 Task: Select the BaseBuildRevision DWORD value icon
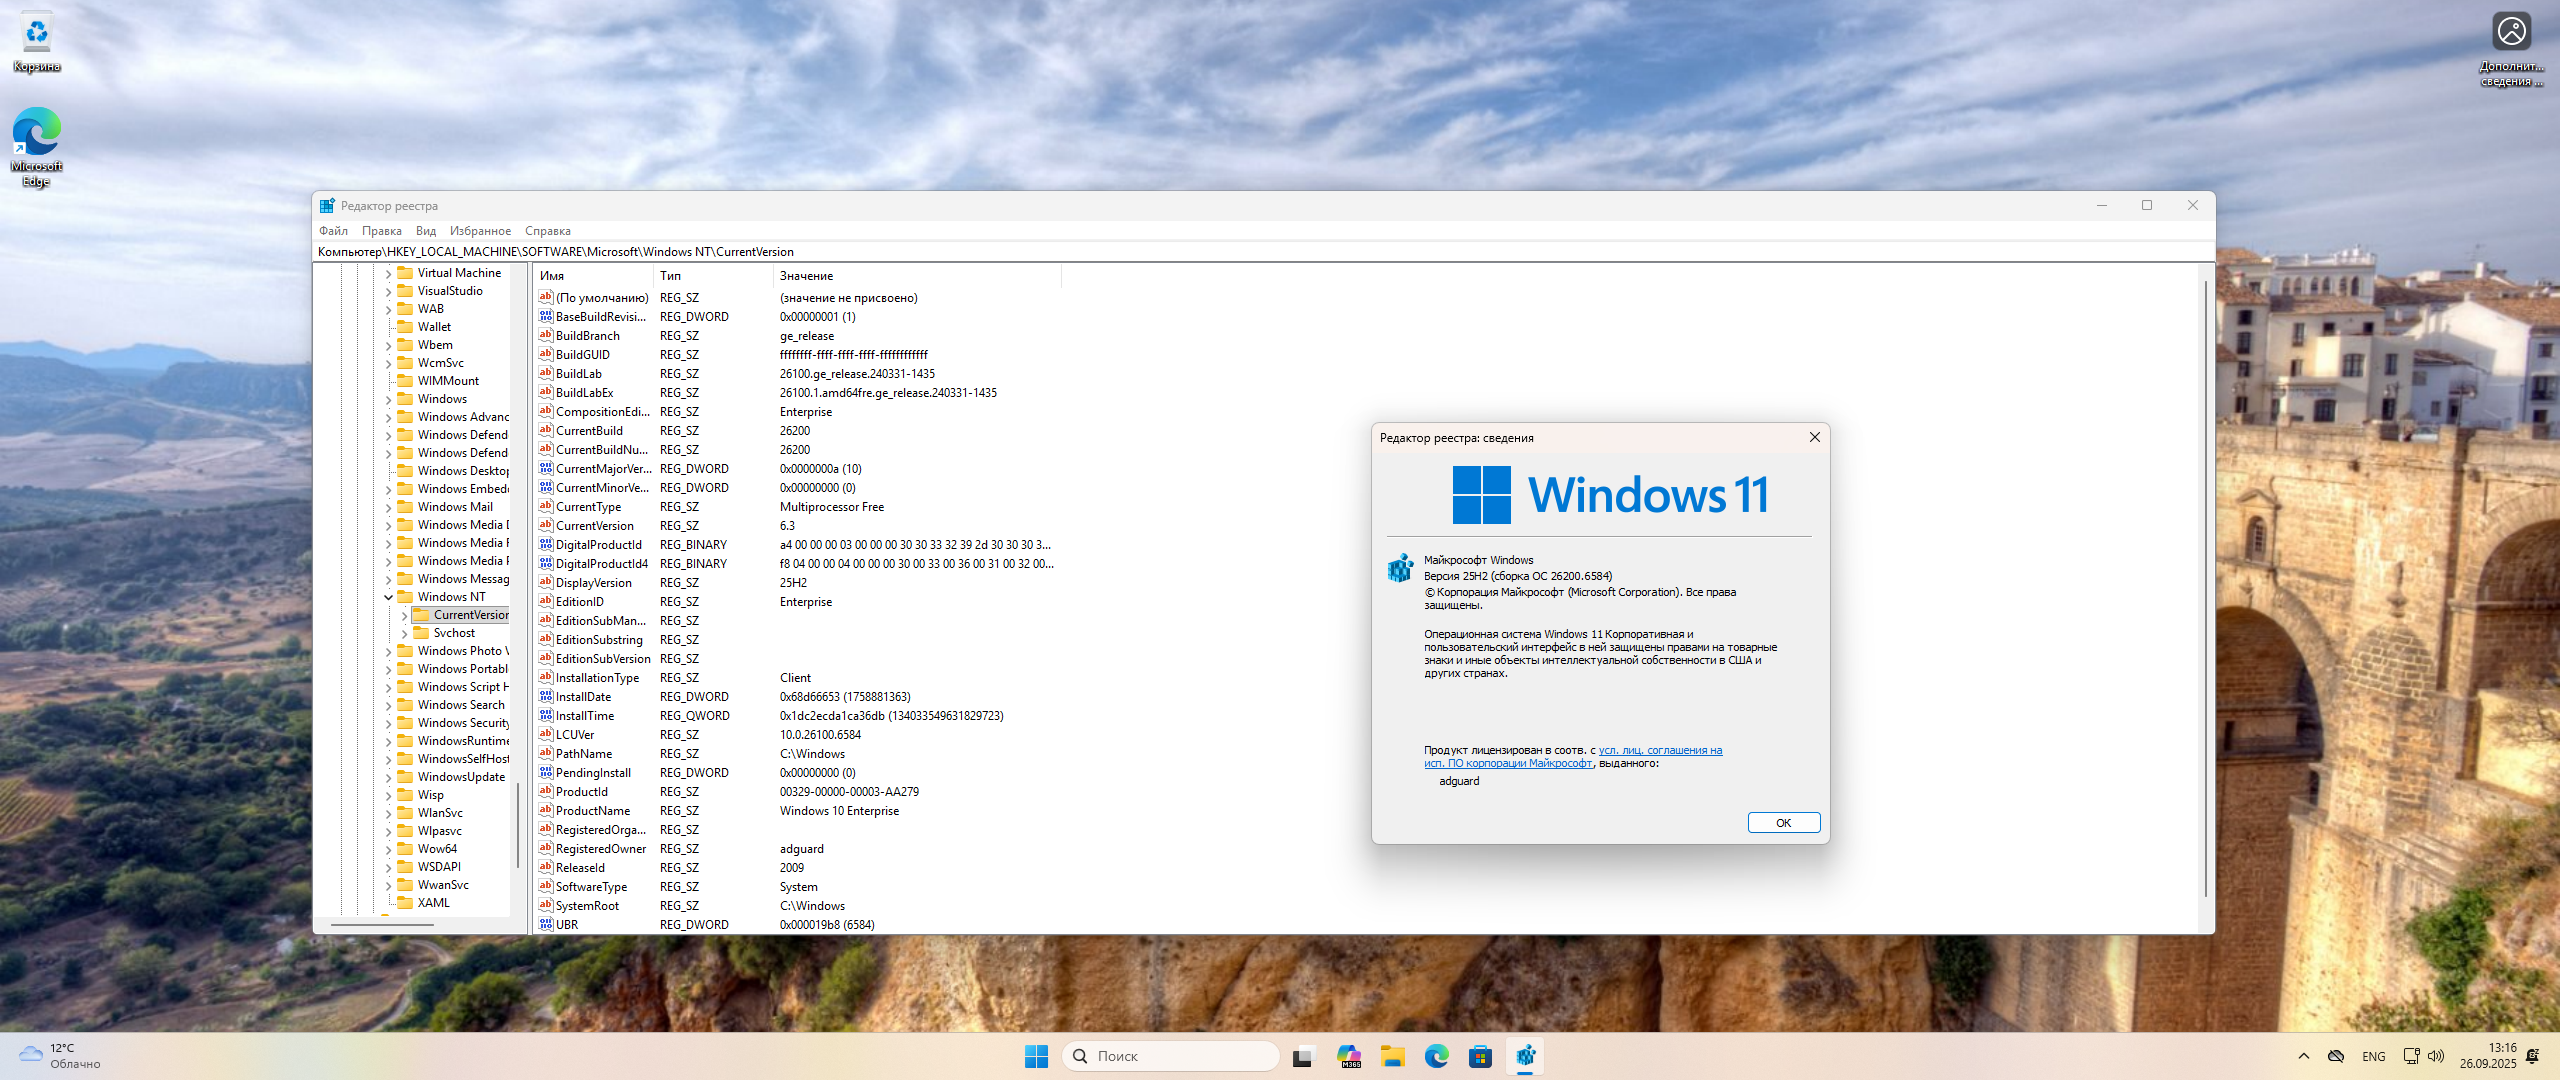coord(546,317)
